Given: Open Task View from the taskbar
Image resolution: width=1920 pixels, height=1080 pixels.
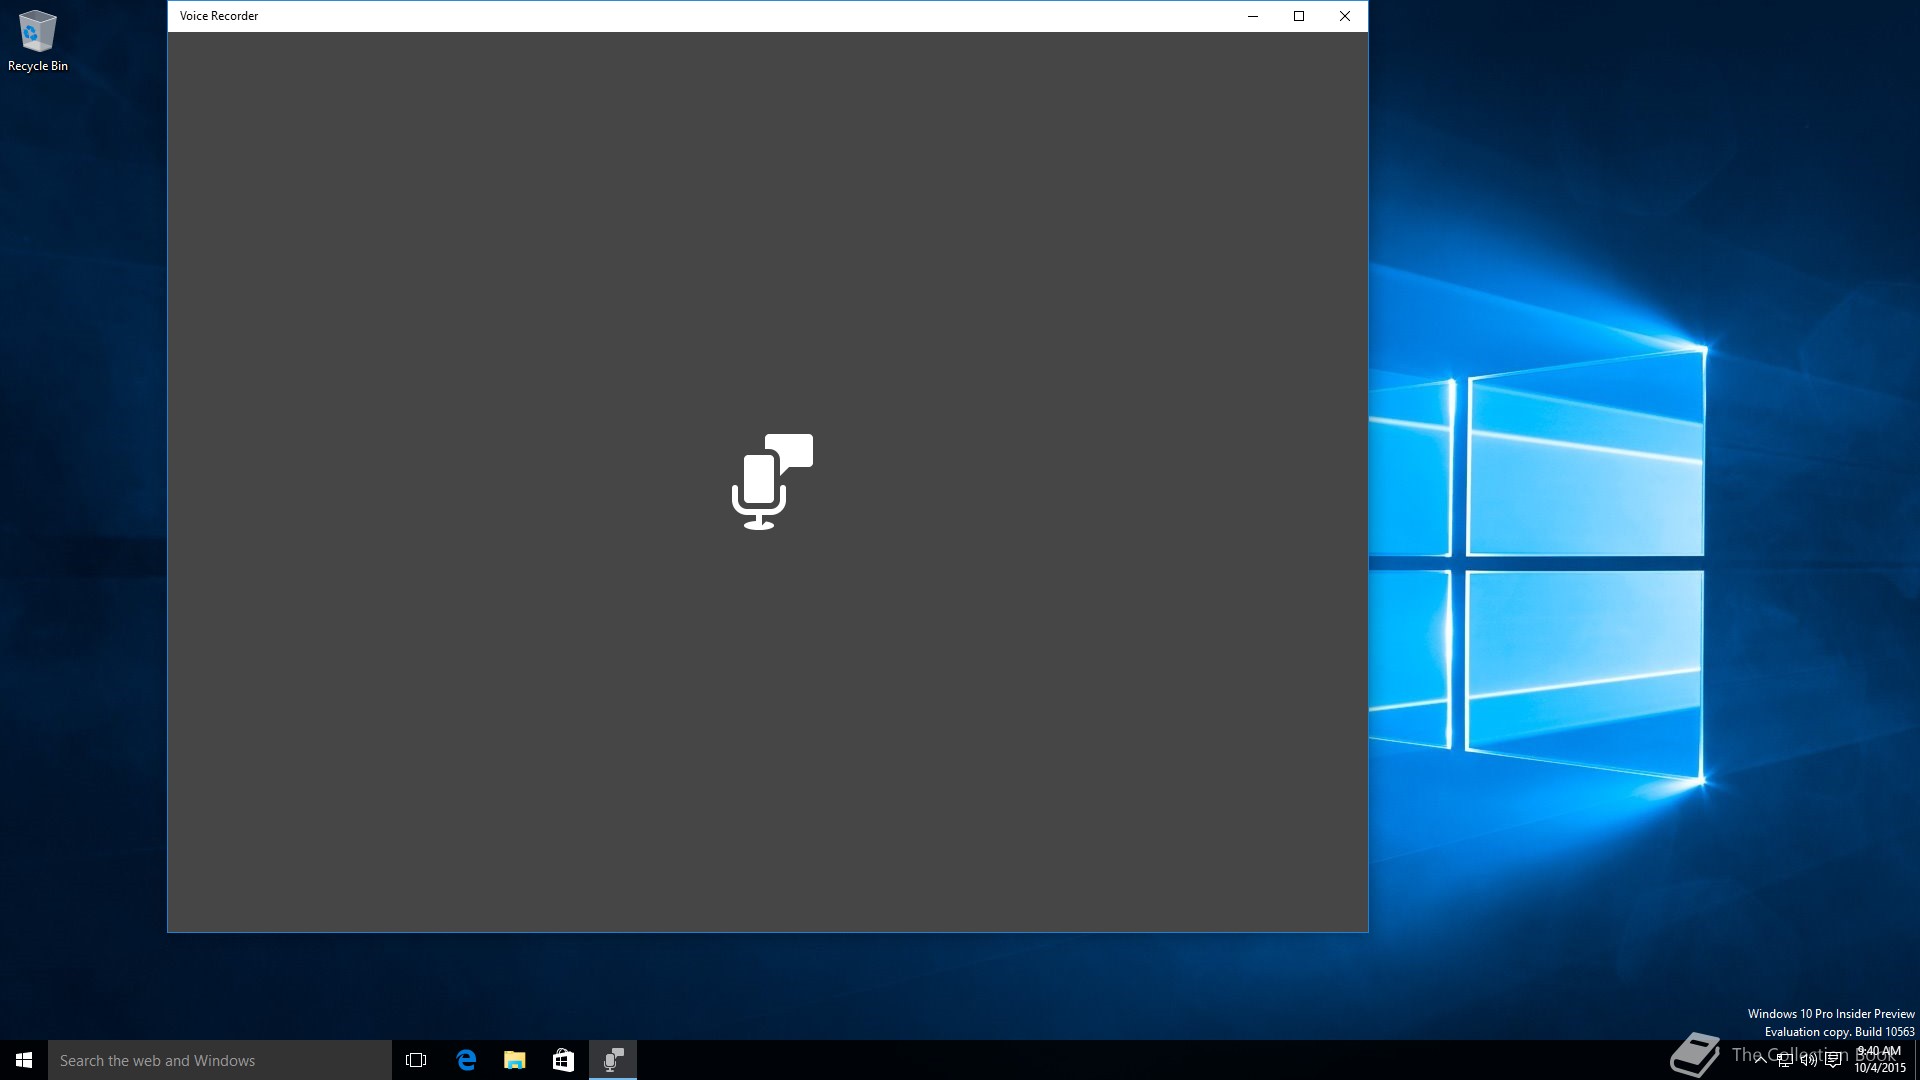Looking at the screenshot, I should point(416,1060).
